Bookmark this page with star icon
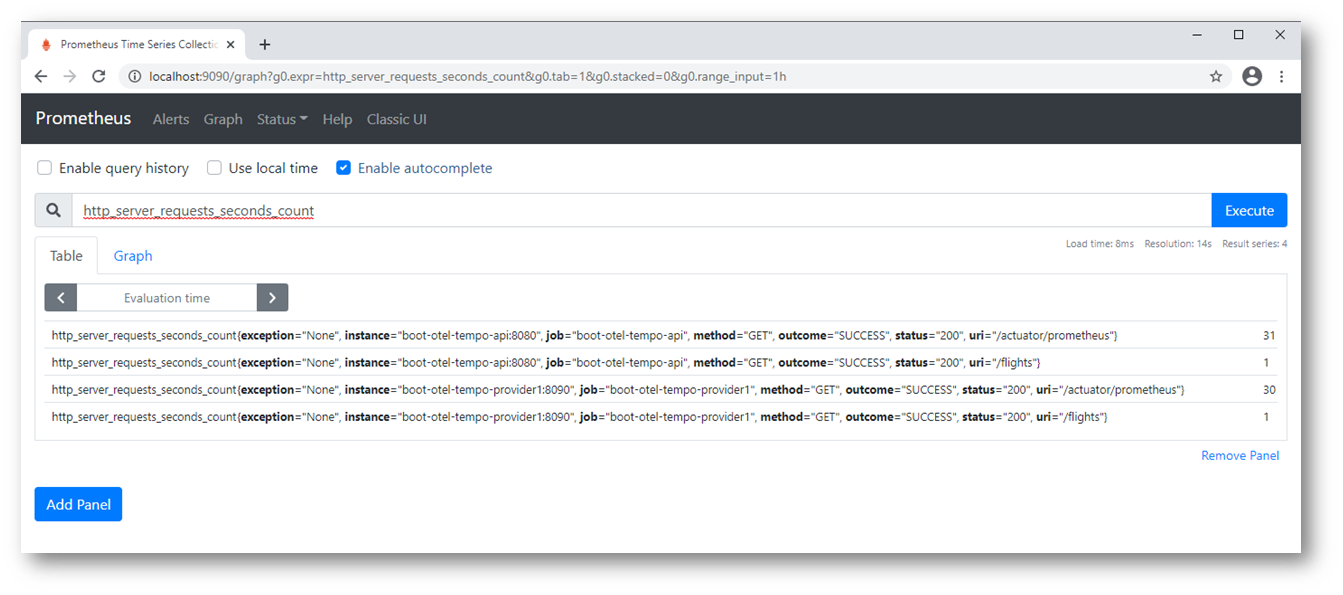The image size is (1343, 595). coord(1216,76)
